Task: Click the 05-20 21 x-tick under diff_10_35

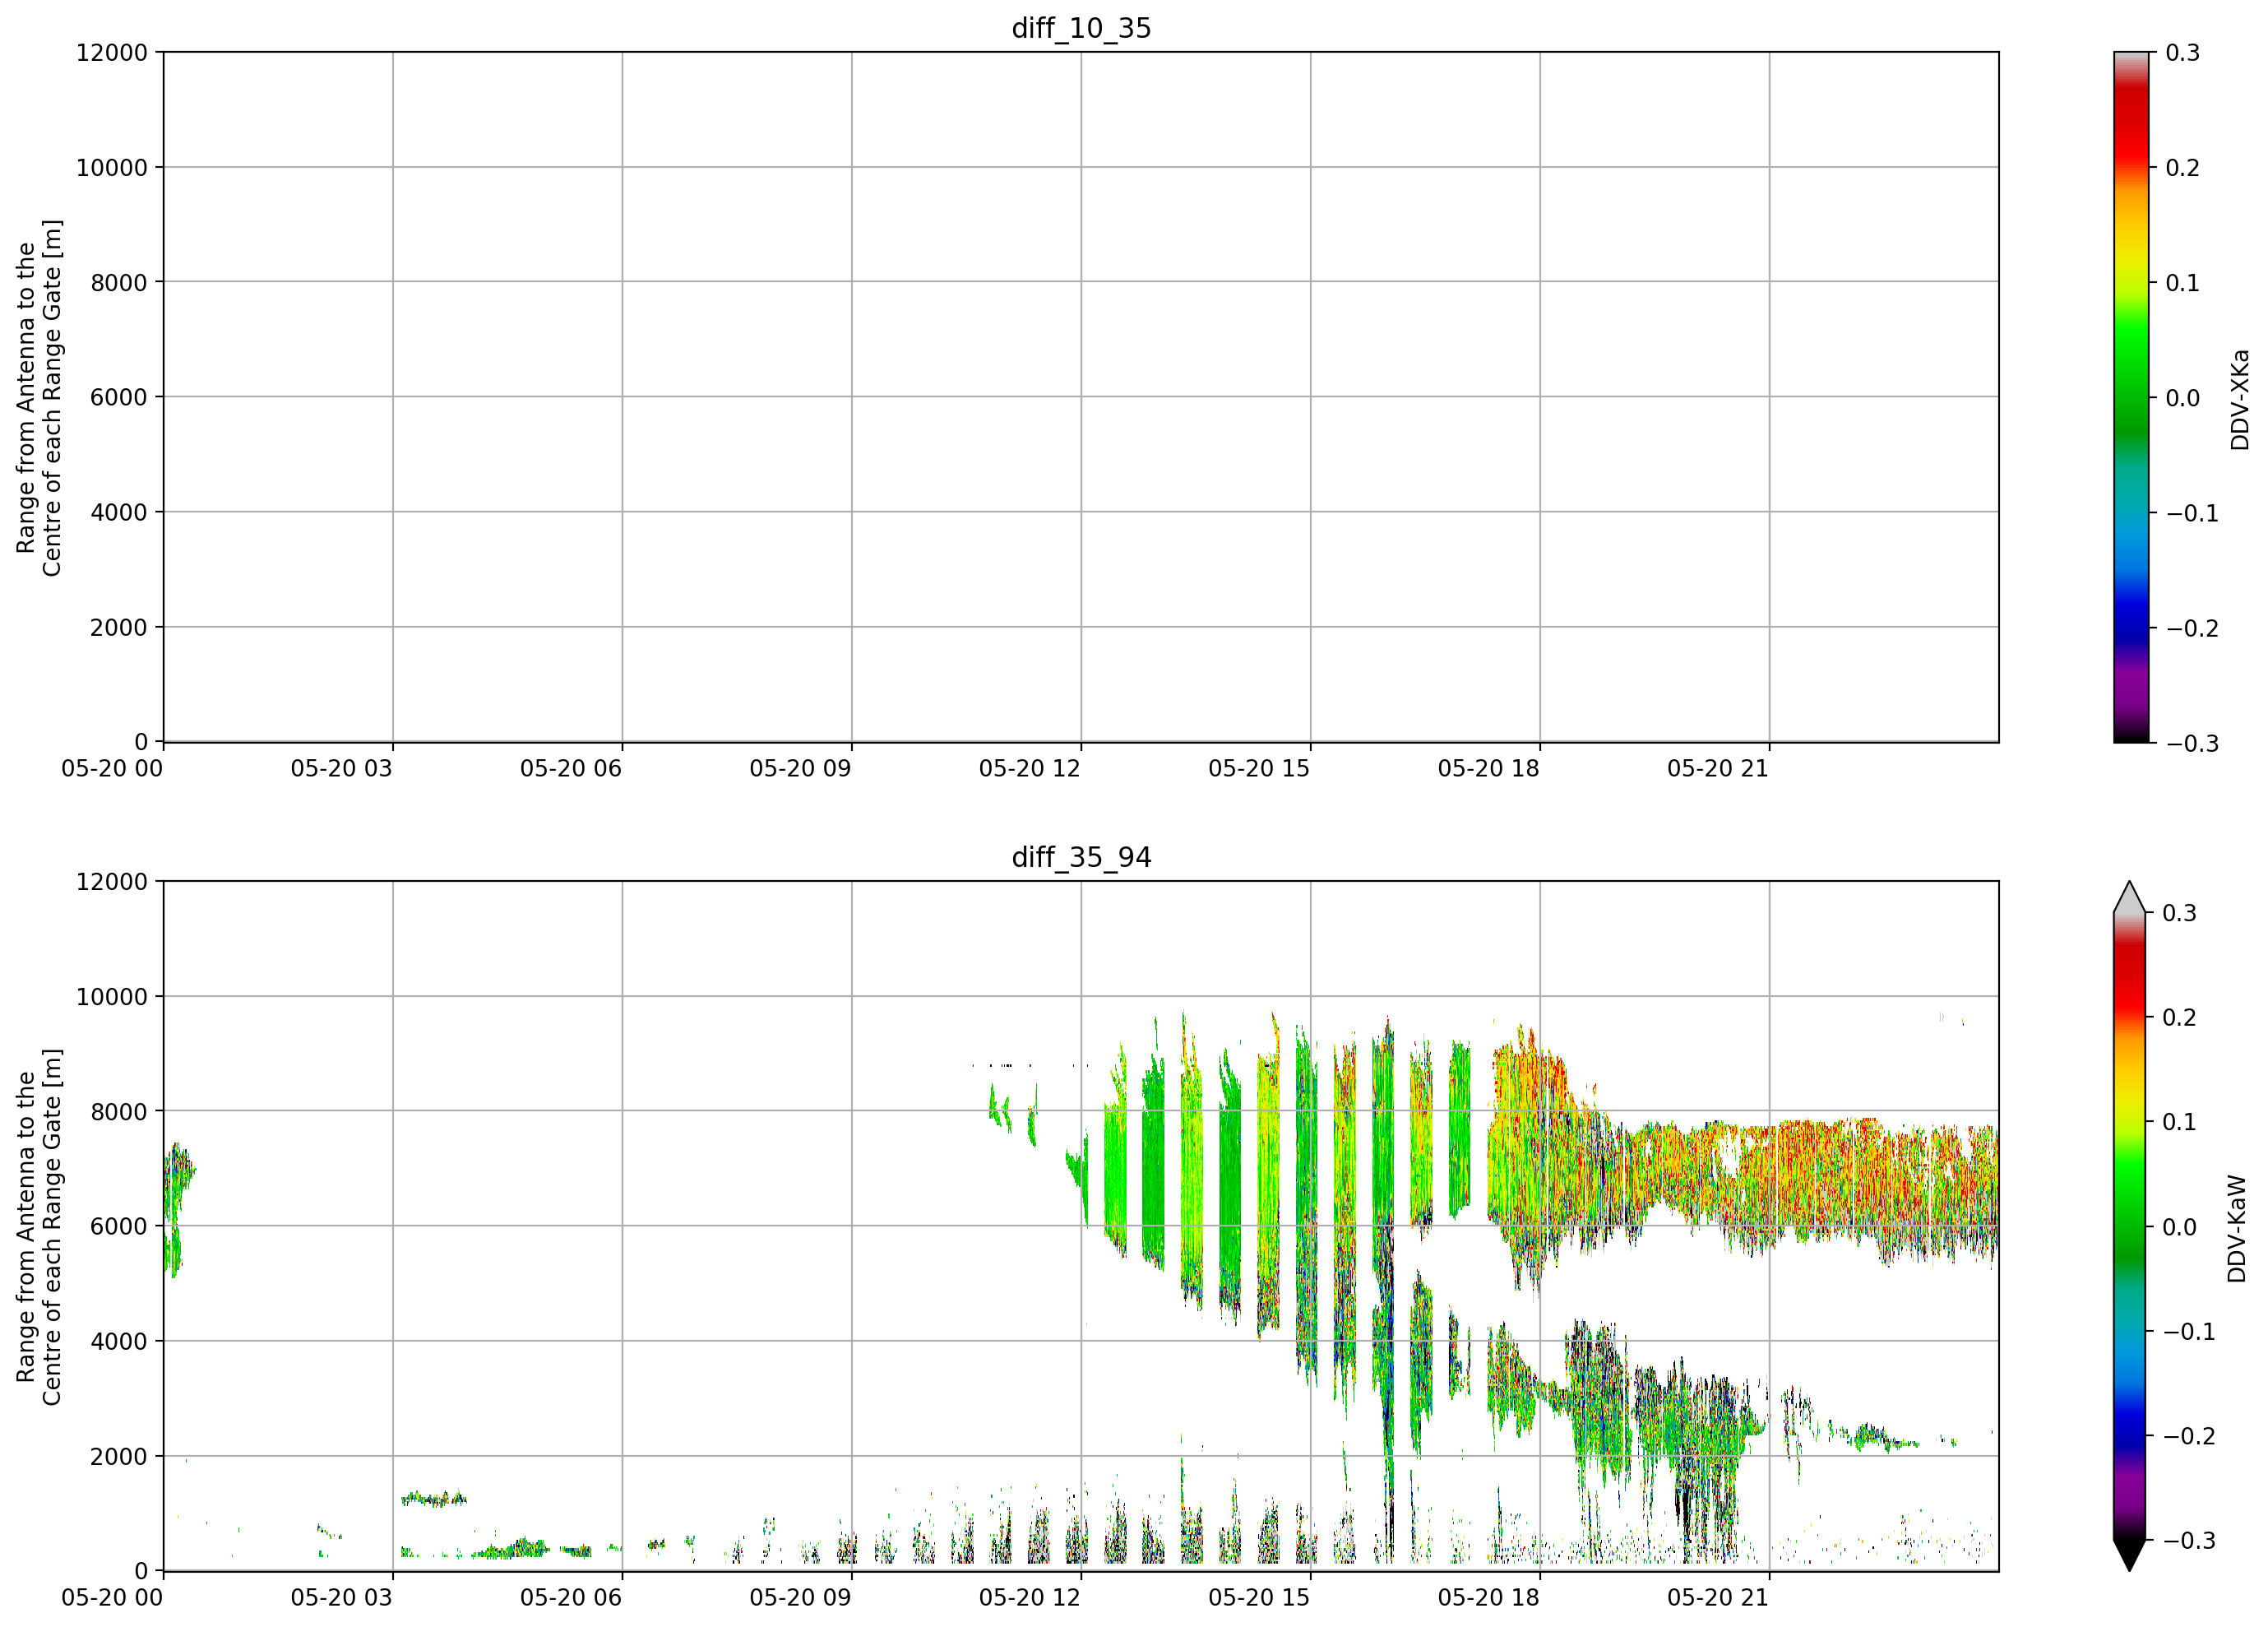Action: (1718, 769)
